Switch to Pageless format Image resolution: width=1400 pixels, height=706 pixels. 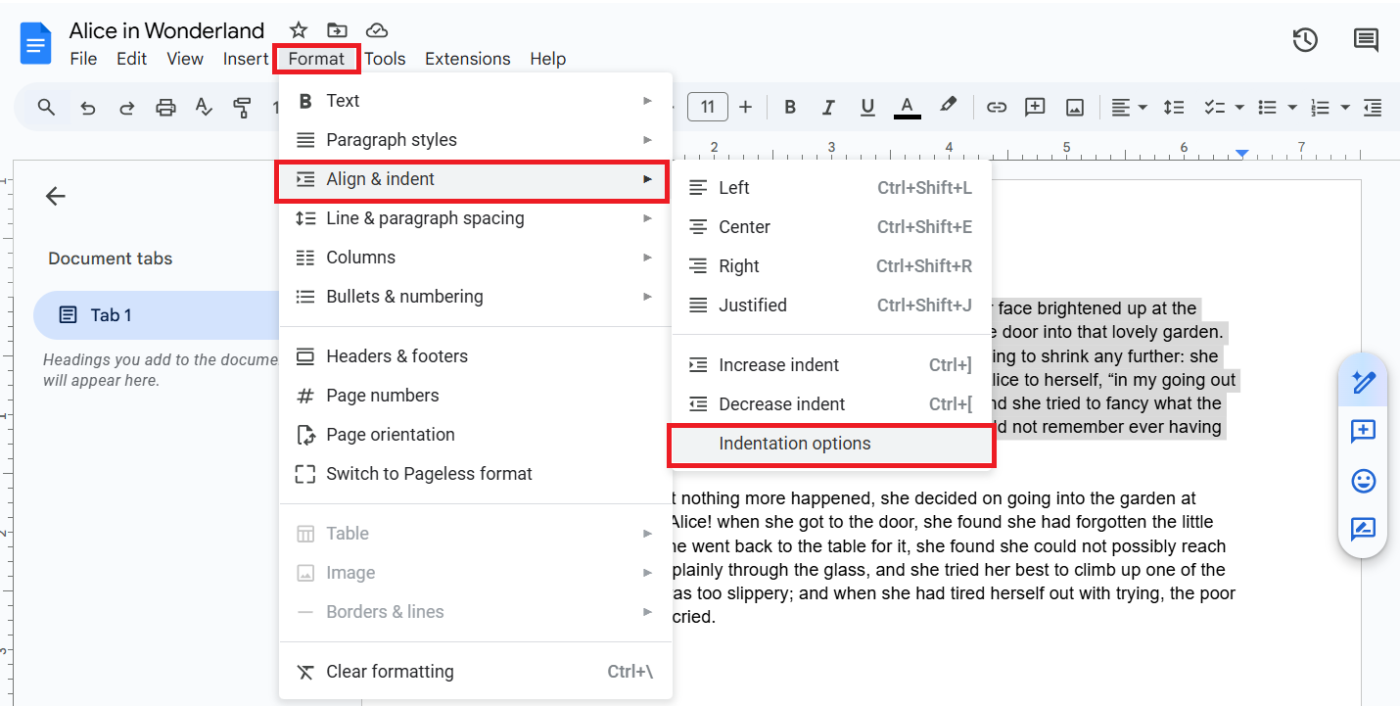[x=428, y=473]
